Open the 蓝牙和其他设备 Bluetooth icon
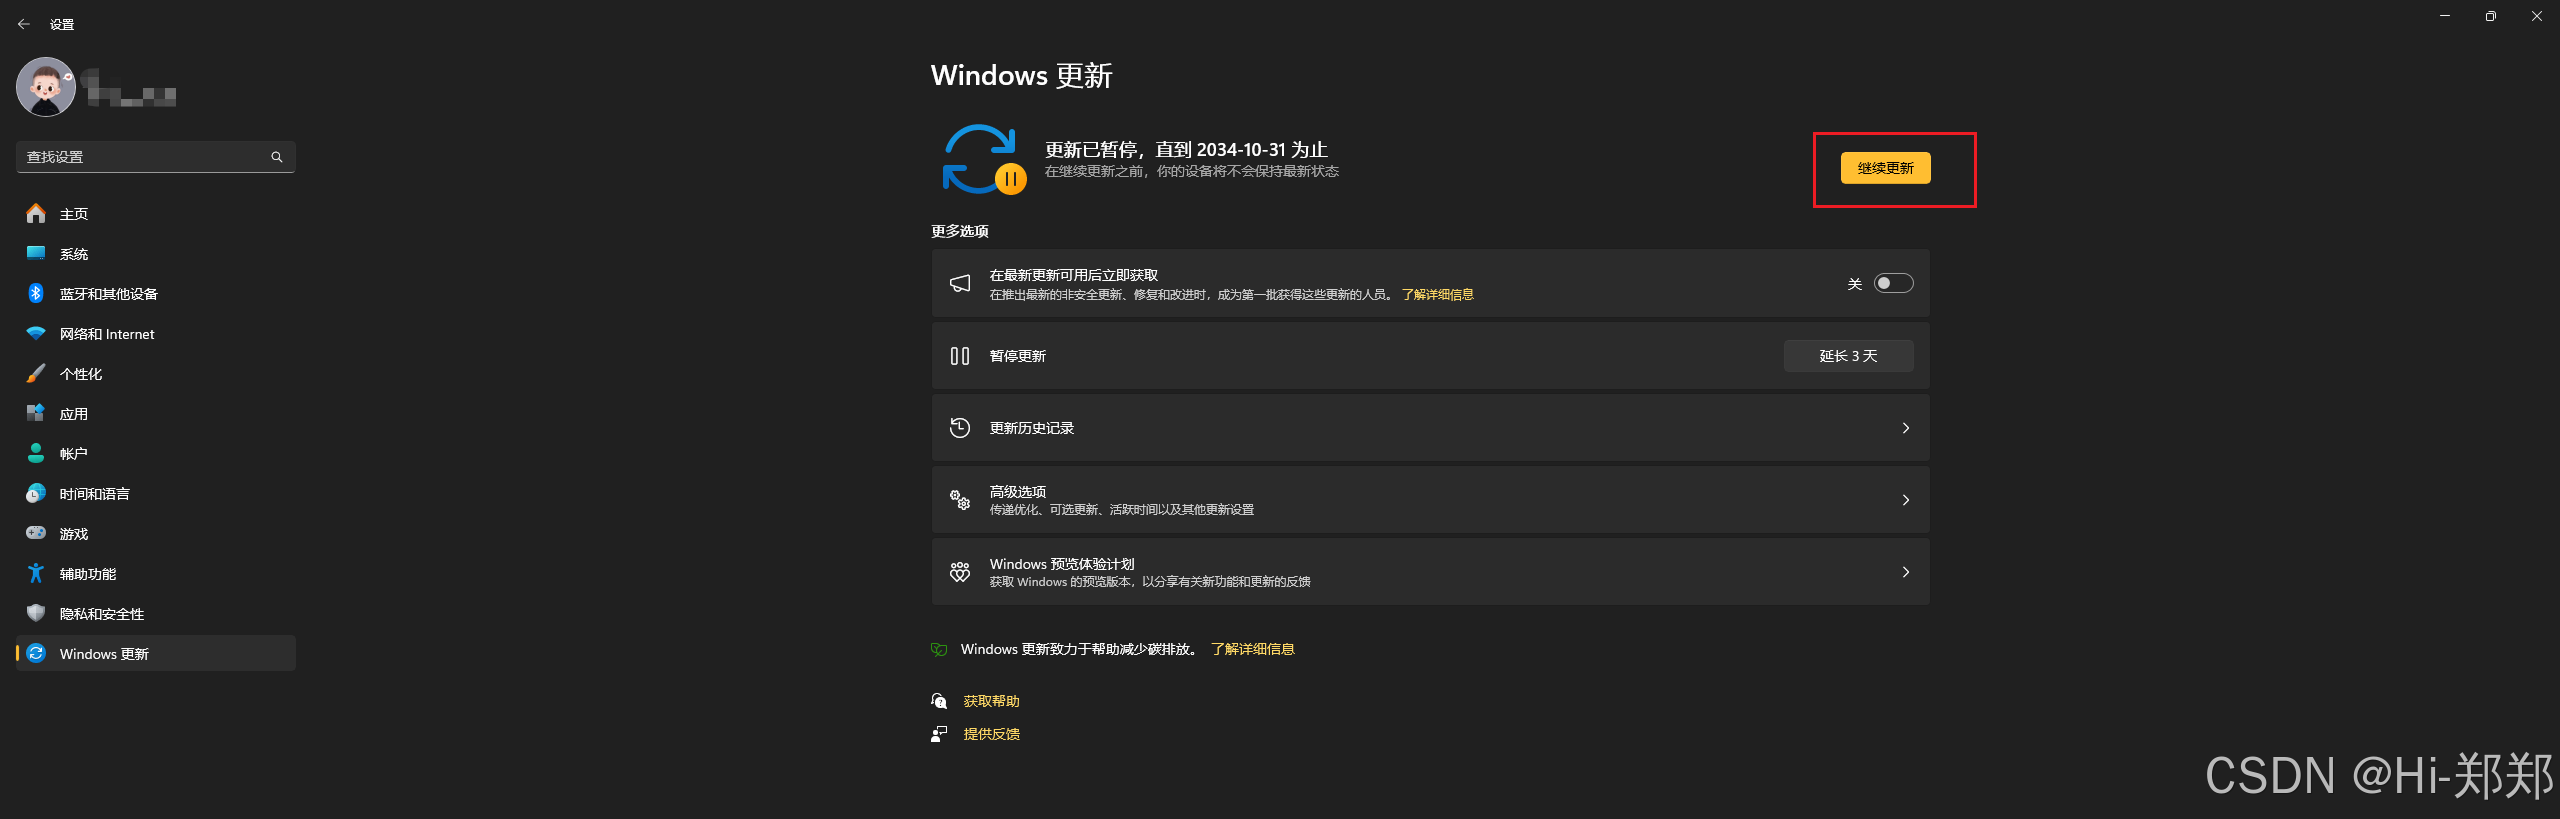This screenshot has height=819, width=2560. tap(36, 293)
